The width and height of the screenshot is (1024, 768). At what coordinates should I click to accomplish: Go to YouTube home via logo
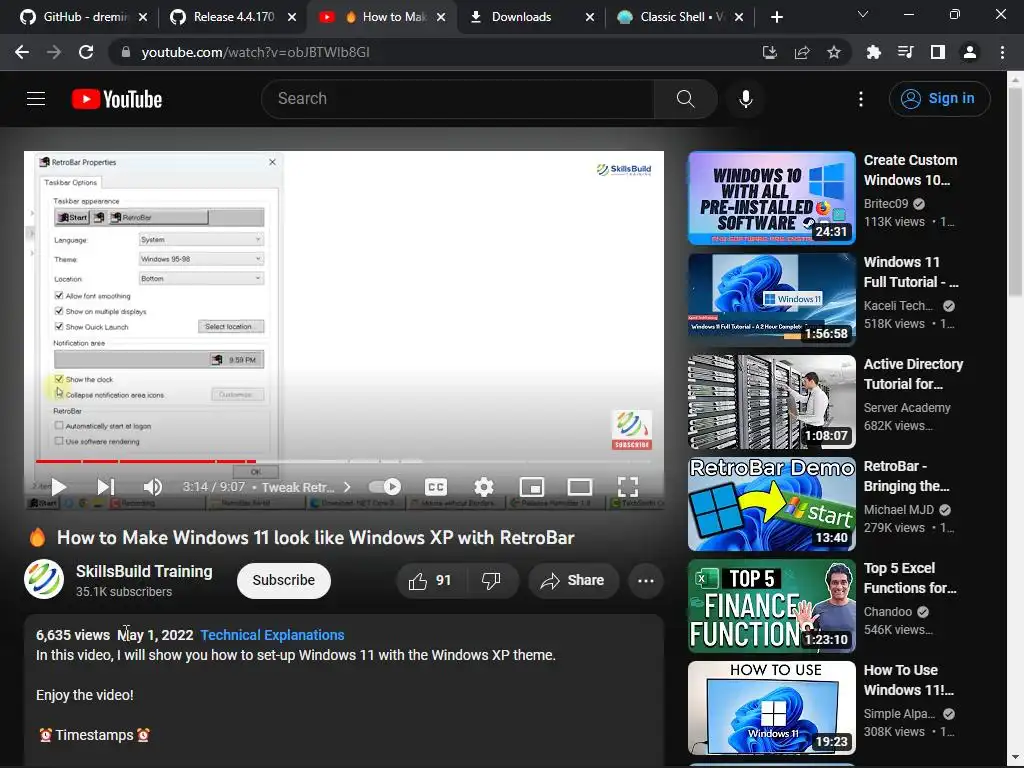[117, 99]
